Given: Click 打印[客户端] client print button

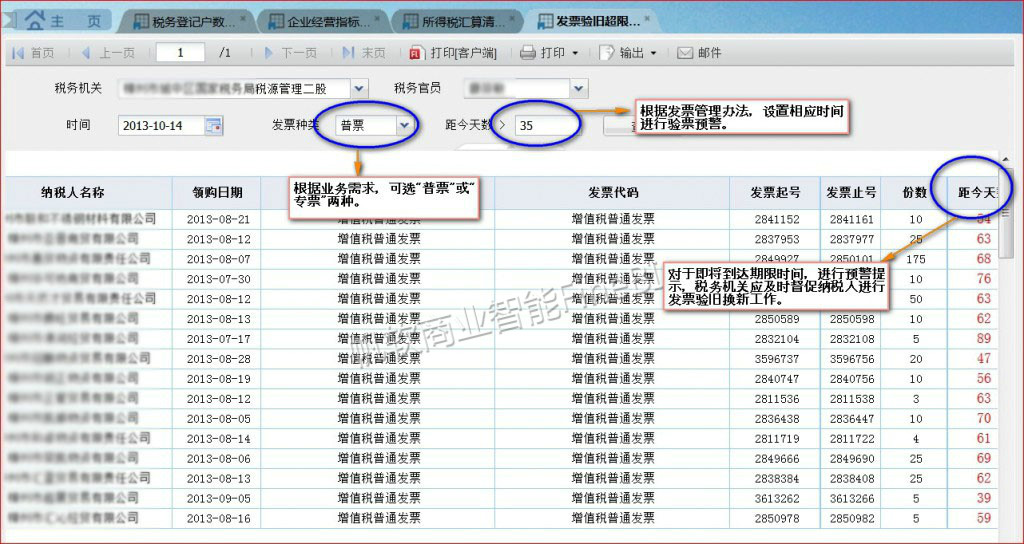Looking at the screenshot, I should [x=453, y=53].
